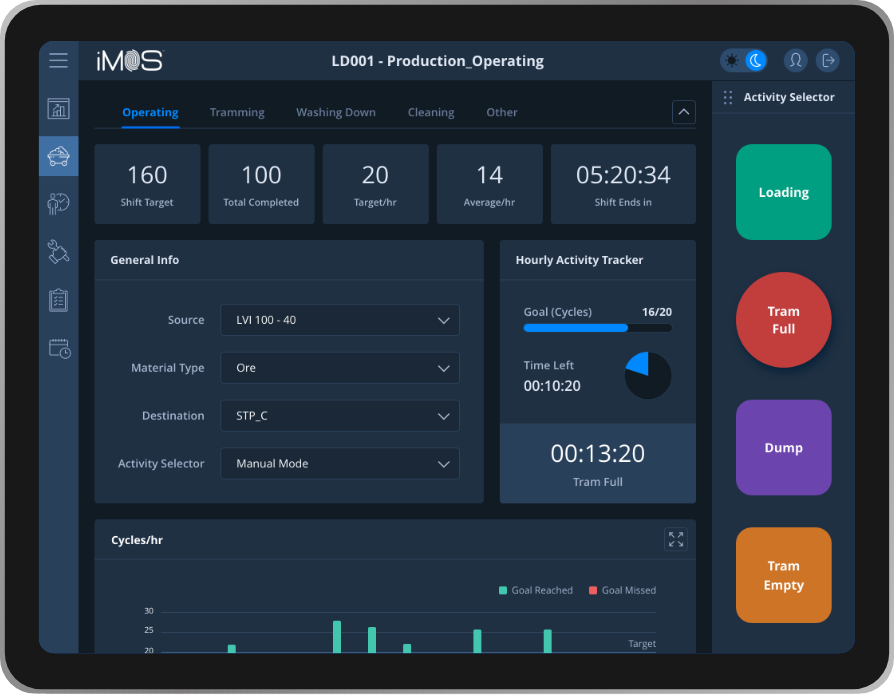
Task: Switch to the Washing Down tab
Action: (336, 112)
